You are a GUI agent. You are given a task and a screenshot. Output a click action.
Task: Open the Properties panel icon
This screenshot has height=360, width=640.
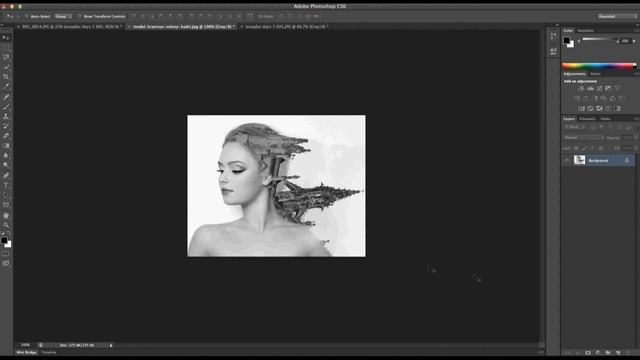click(553, 51)
